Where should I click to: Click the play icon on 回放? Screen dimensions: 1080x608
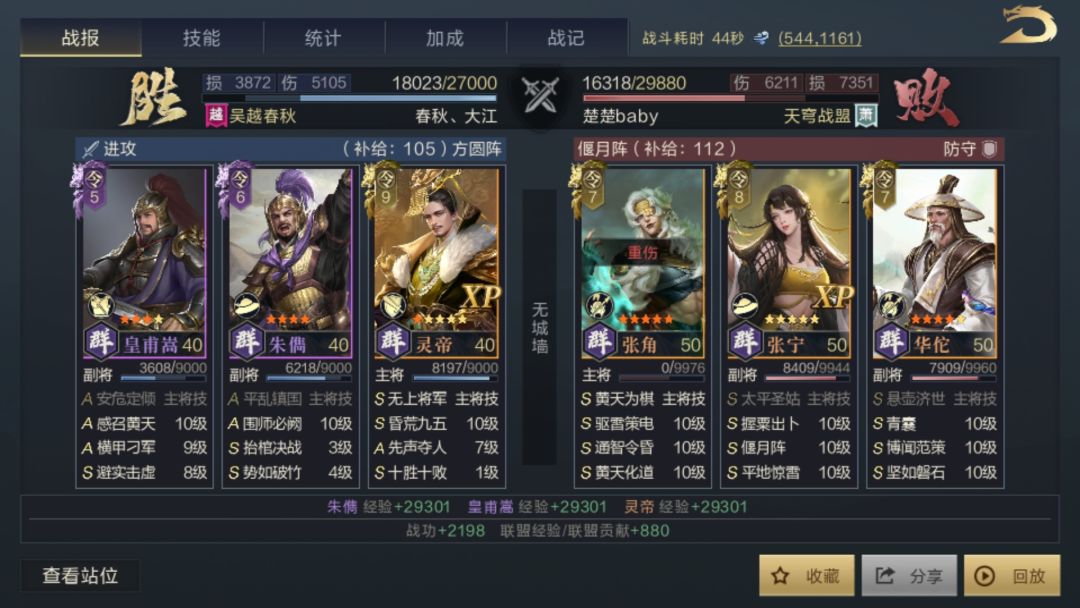point(985,576)
